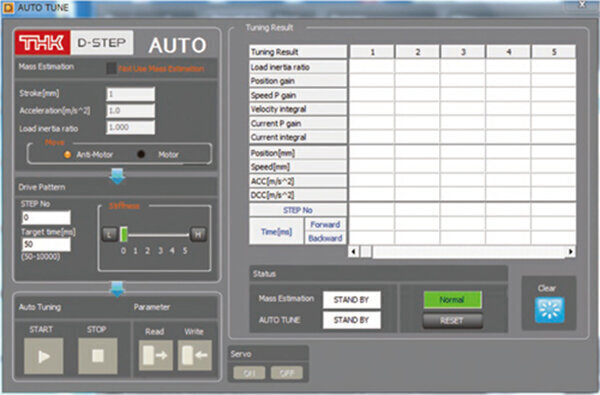
Task: Click the Velocity integral row label
Action: tap(298, 109)
